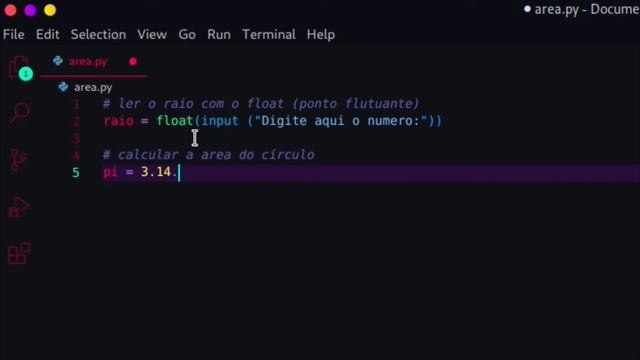This screenshot has height=360, width=640.
Task: Click the 'pi' variable on line 5
Action: [110, 172]
